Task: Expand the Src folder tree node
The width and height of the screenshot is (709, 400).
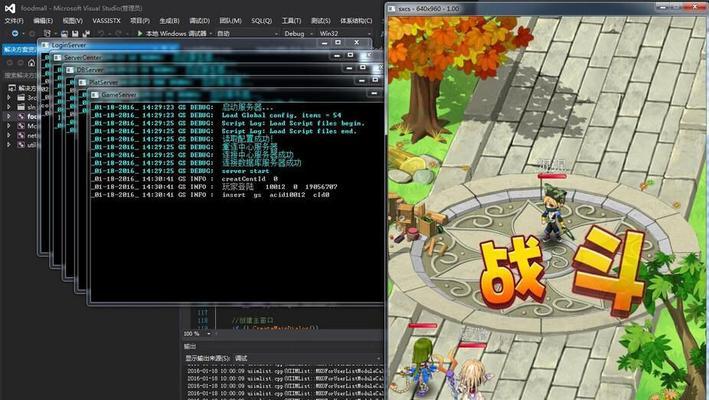Action: pyautogui.click(x=8, y=97)
